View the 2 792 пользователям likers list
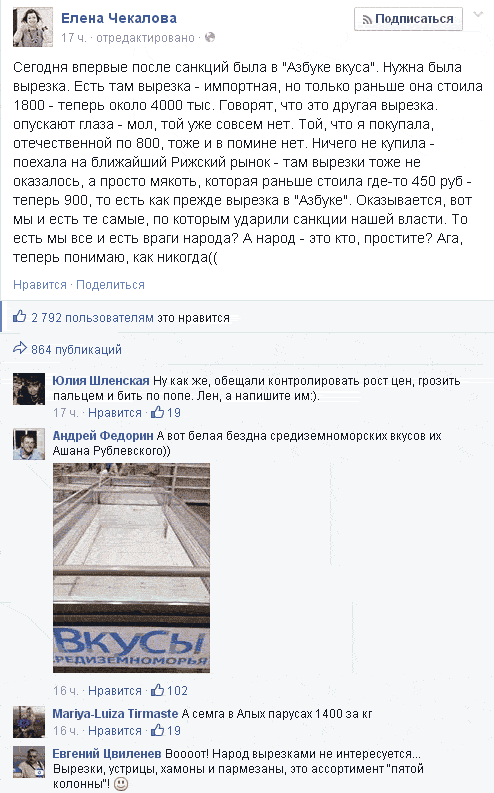The height and width of the screenshot is (793, 494). coord(92,318)
